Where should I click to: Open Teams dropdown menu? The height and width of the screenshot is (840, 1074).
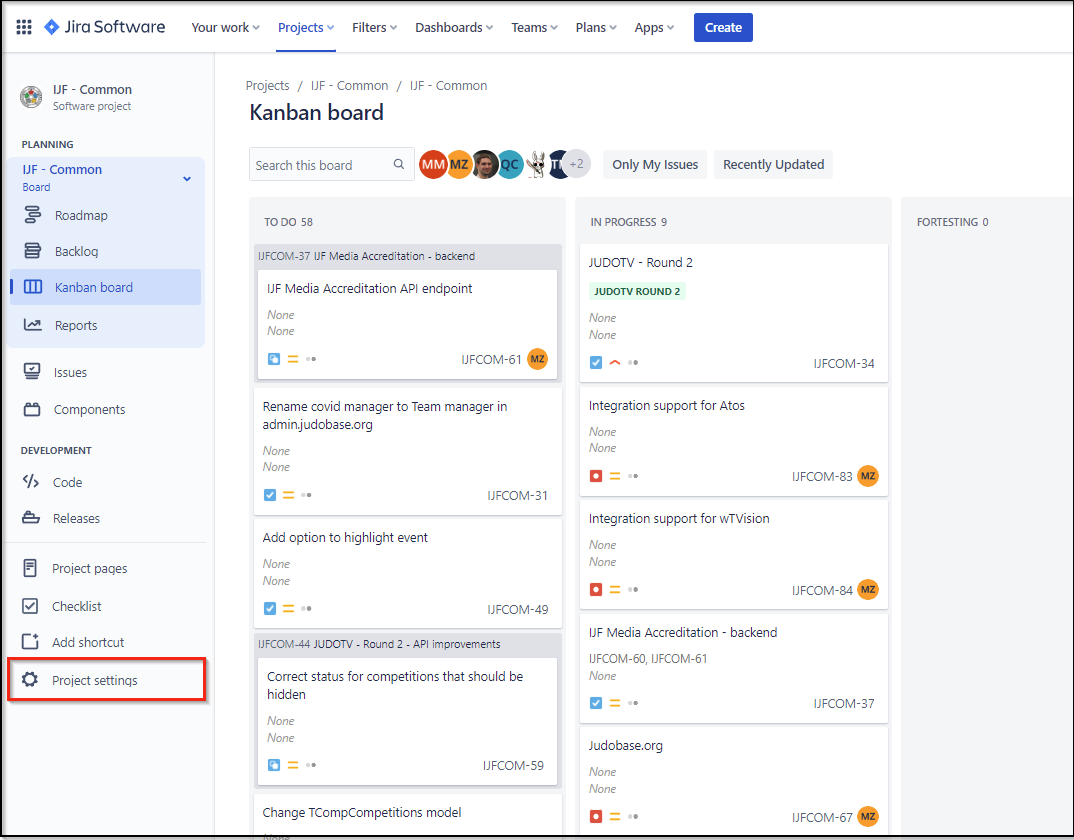534,27
